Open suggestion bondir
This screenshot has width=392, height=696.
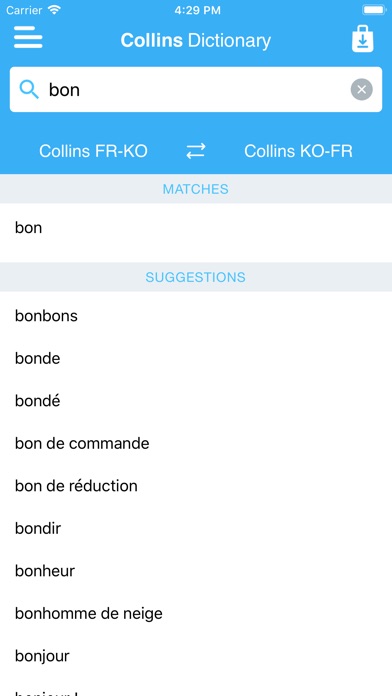(196, 529)
